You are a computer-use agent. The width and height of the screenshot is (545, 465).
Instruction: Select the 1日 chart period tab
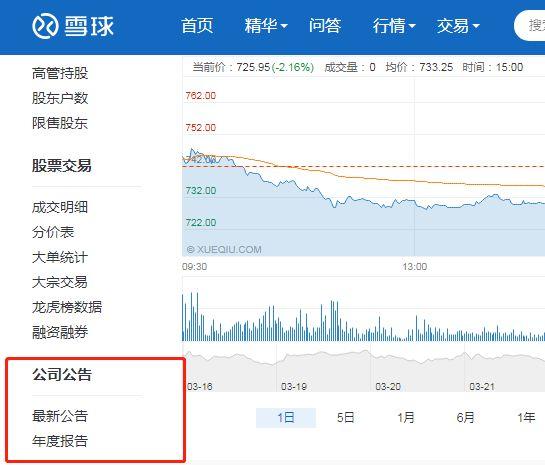[x=286, y=417]
